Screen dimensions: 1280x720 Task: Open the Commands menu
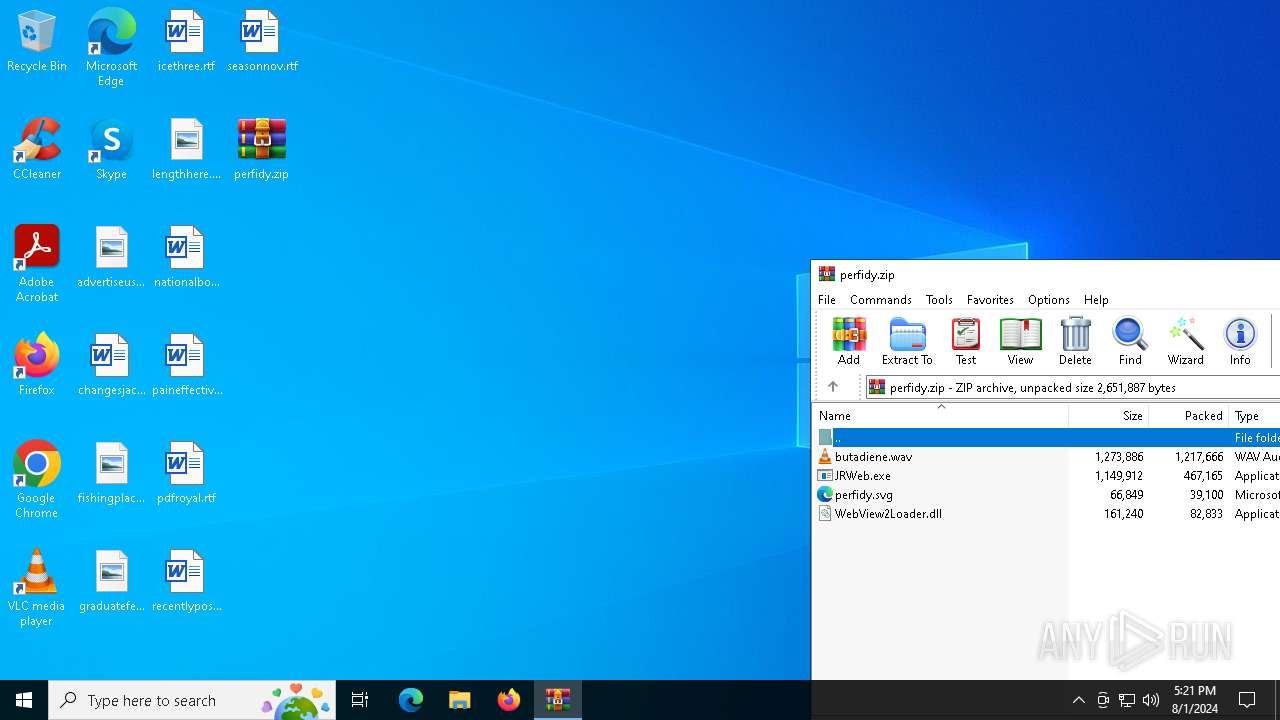coord(881,300)
